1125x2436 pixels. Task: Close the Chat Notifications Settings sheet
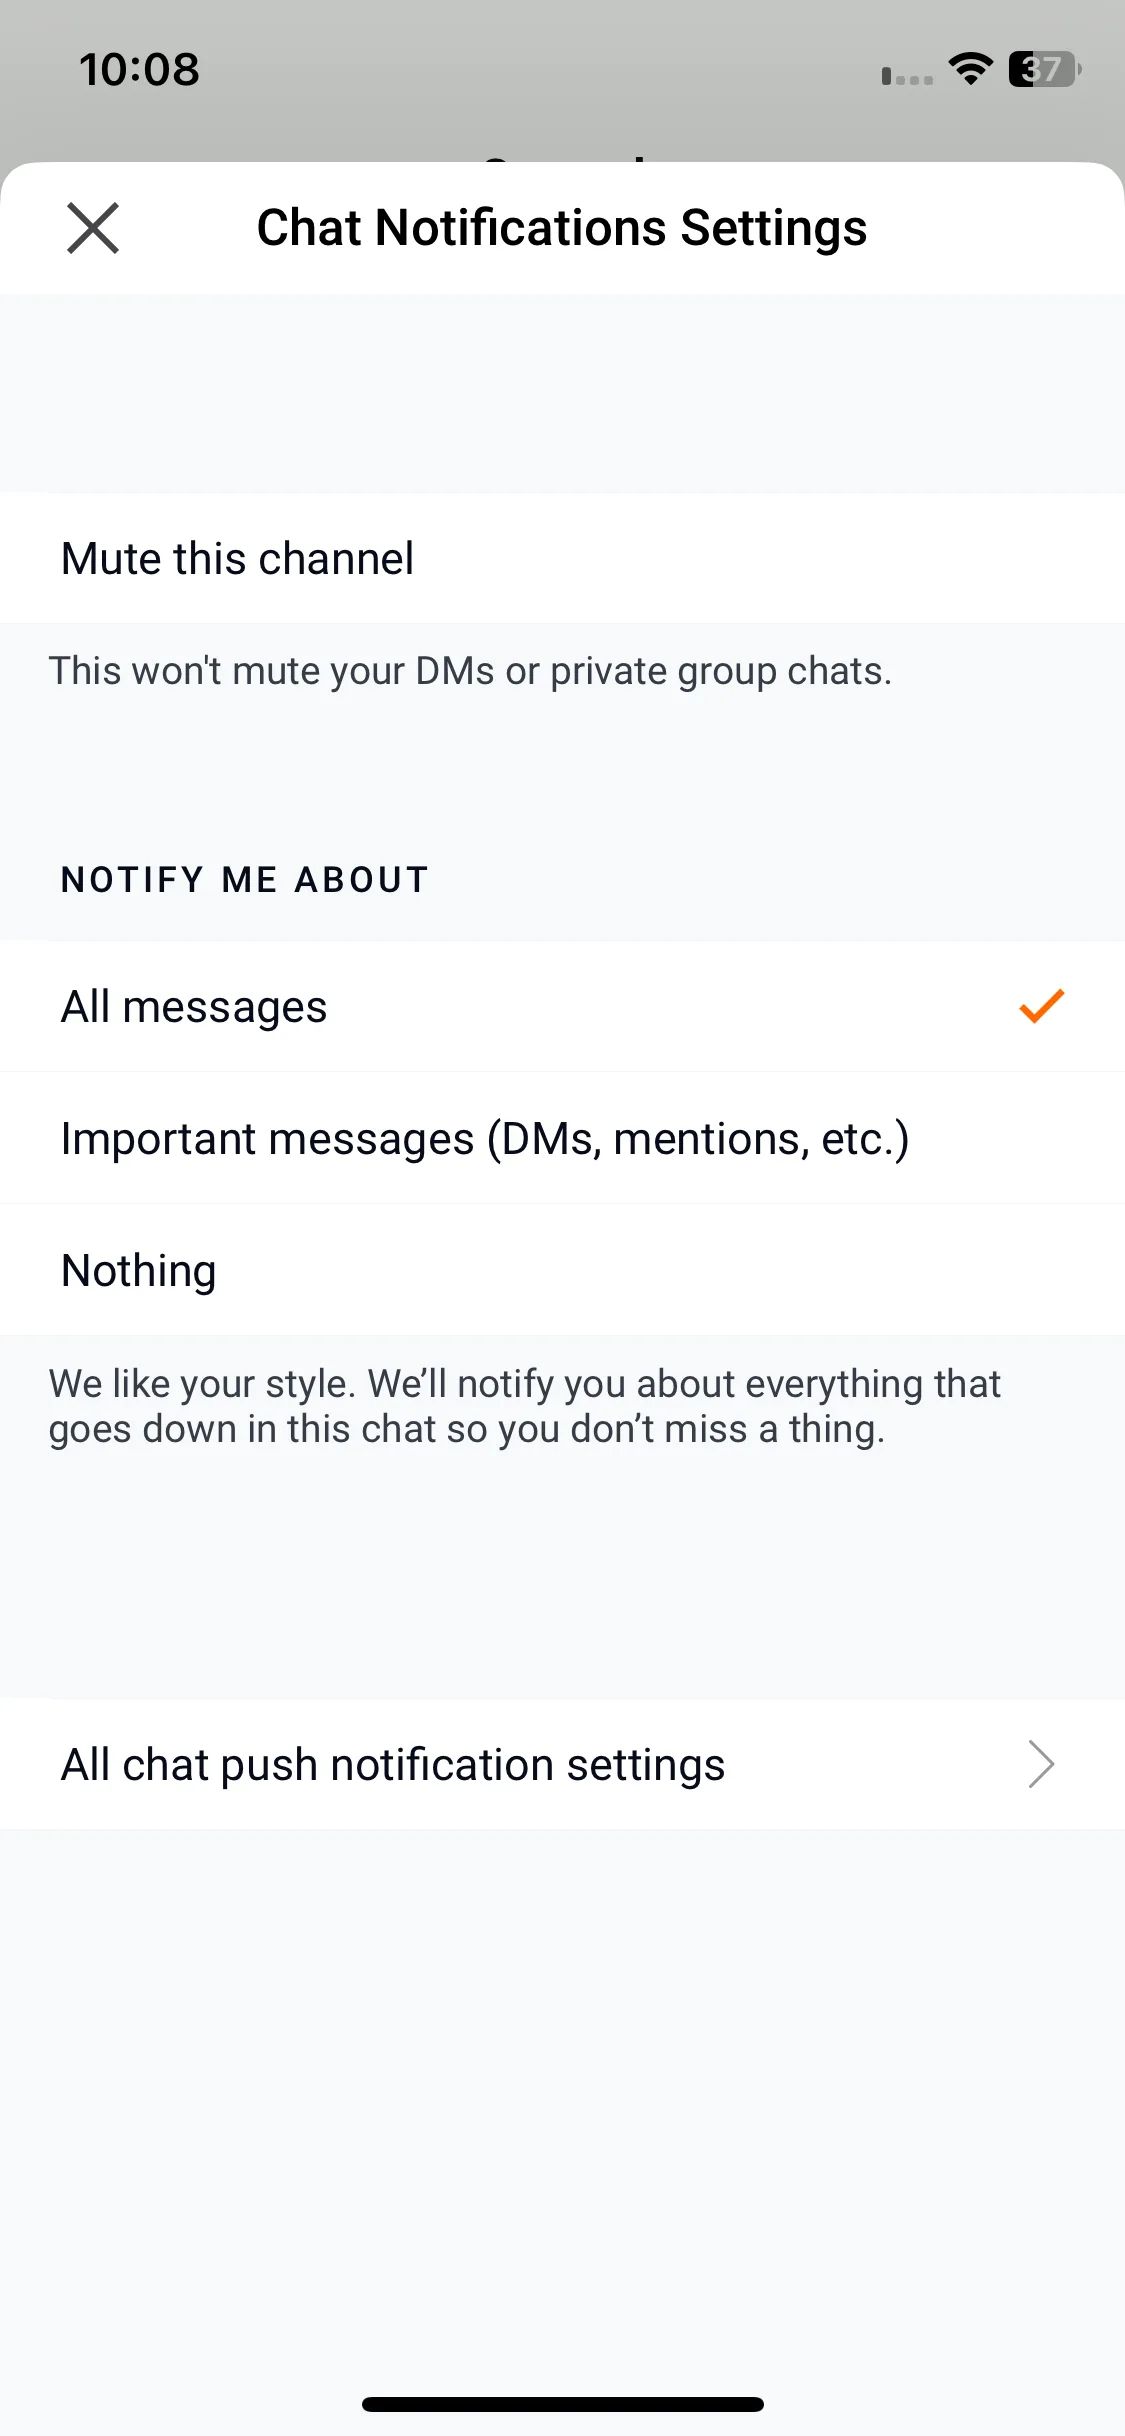[x=93, y=228]
